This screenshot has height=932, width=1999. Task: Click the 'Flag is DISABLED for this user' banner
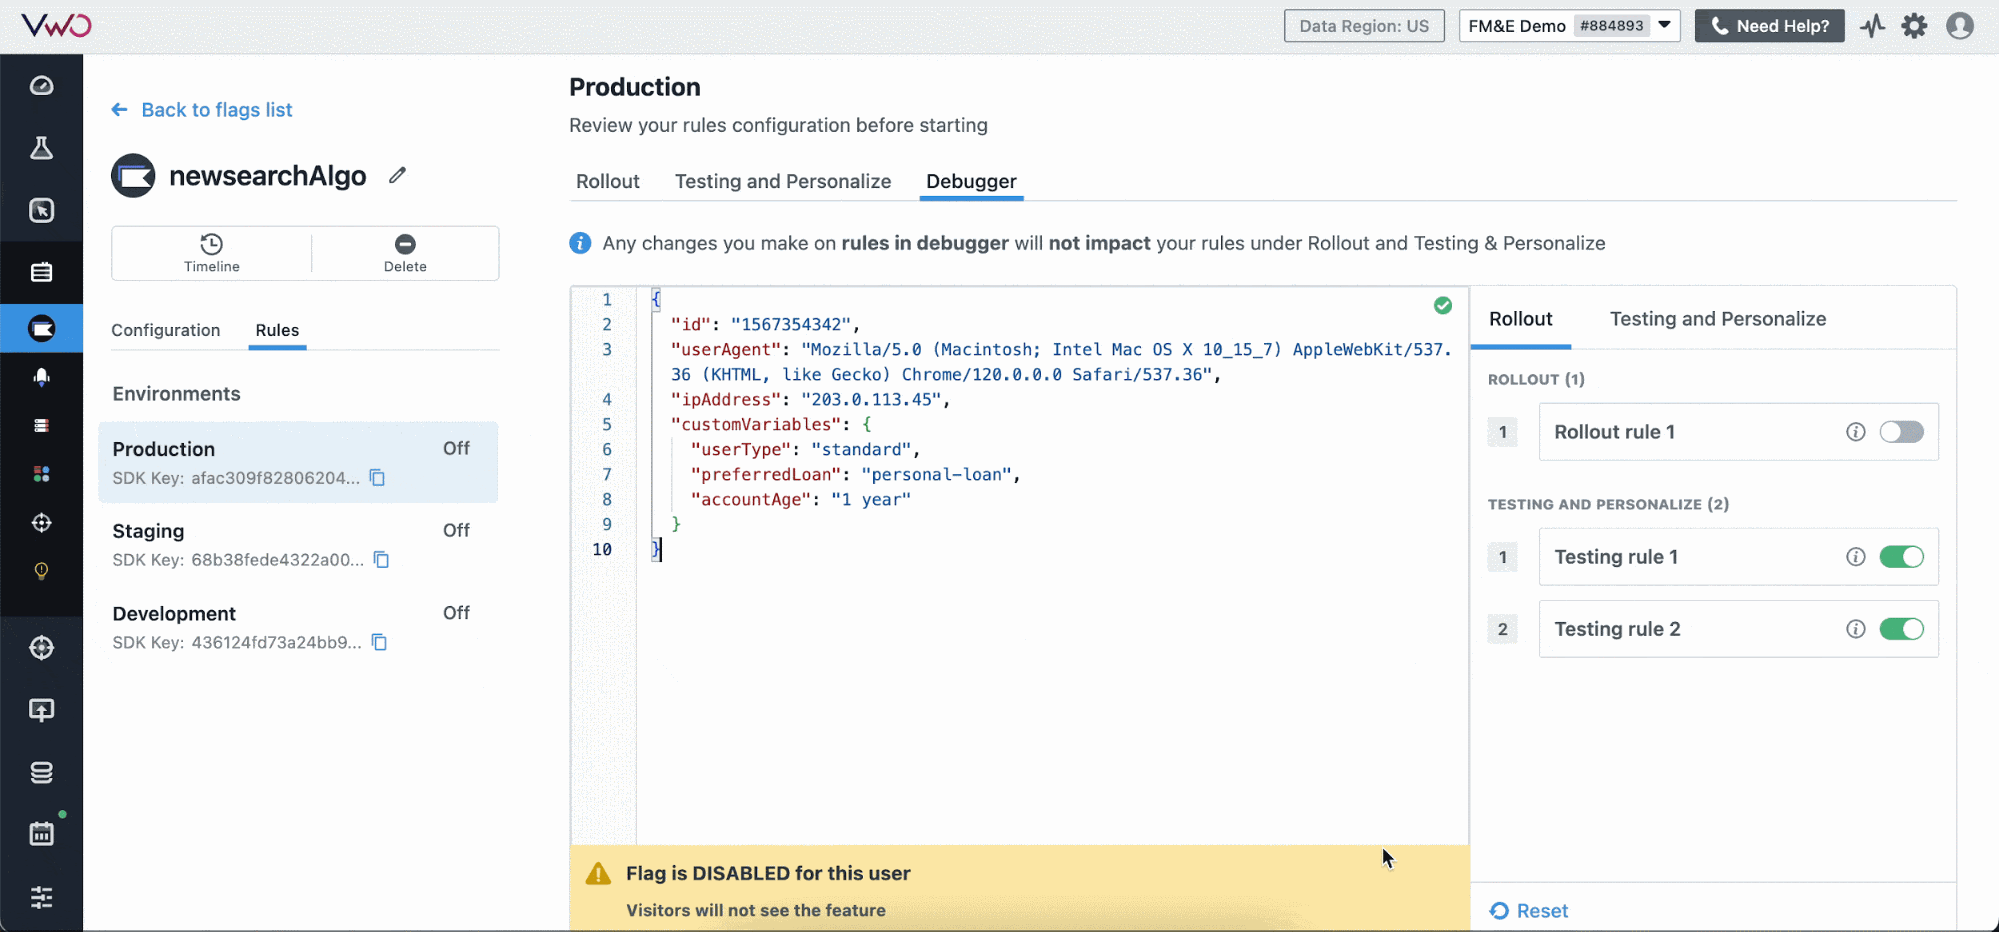click(x=1019, y=889)
